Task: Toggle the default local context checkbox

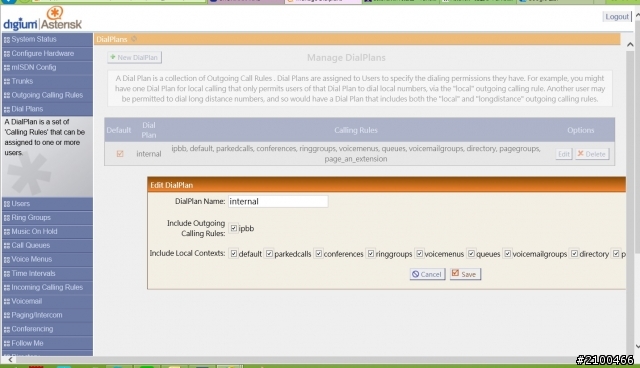Action: pyautogui.click(x=233, y=253)
